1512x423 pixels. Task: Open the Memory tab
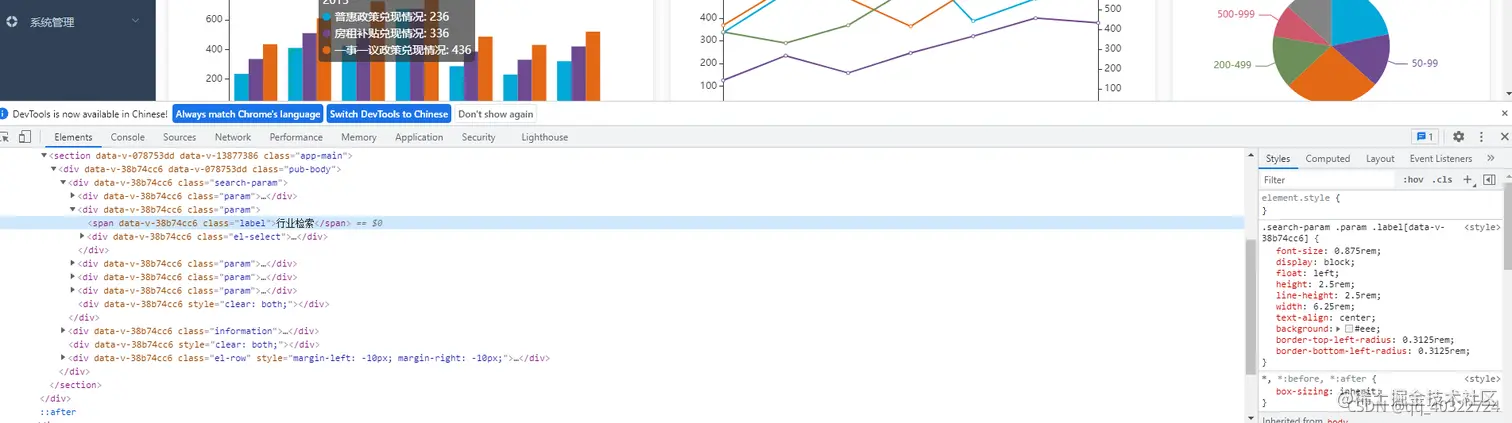coord(359,137)
